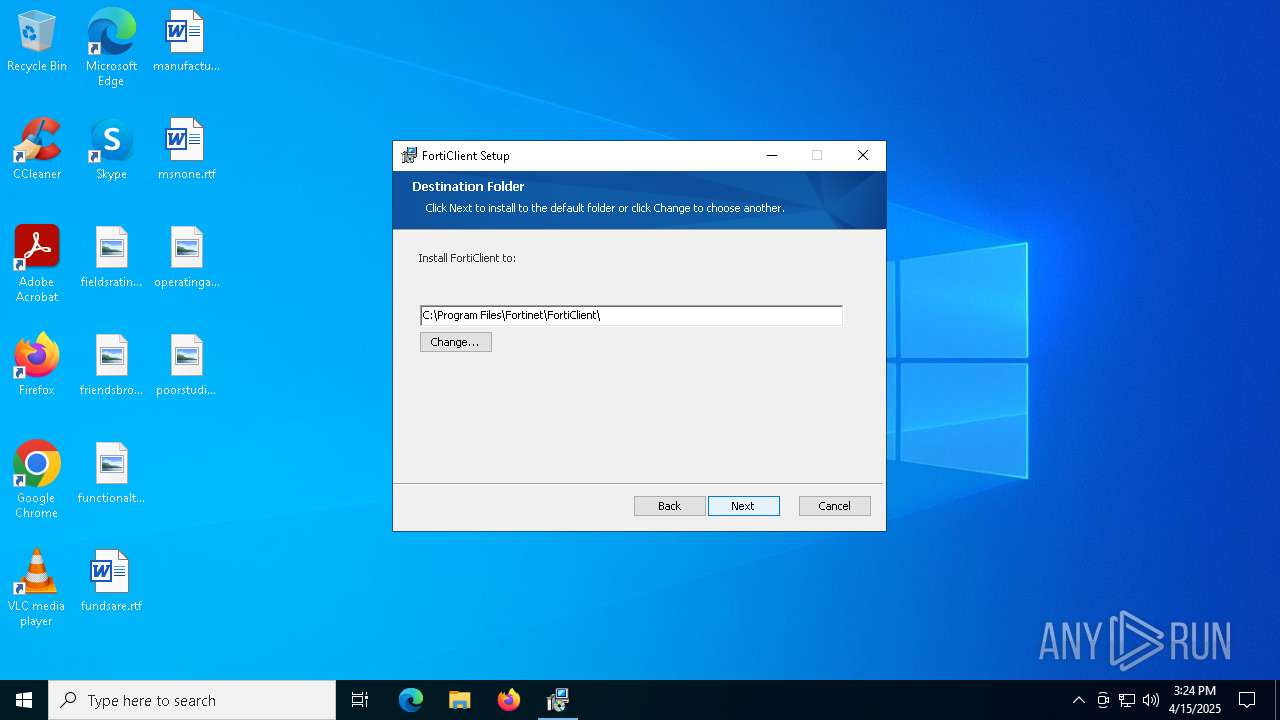
Task: Click the Next button in FortiClient Setup
Action: 743,506
